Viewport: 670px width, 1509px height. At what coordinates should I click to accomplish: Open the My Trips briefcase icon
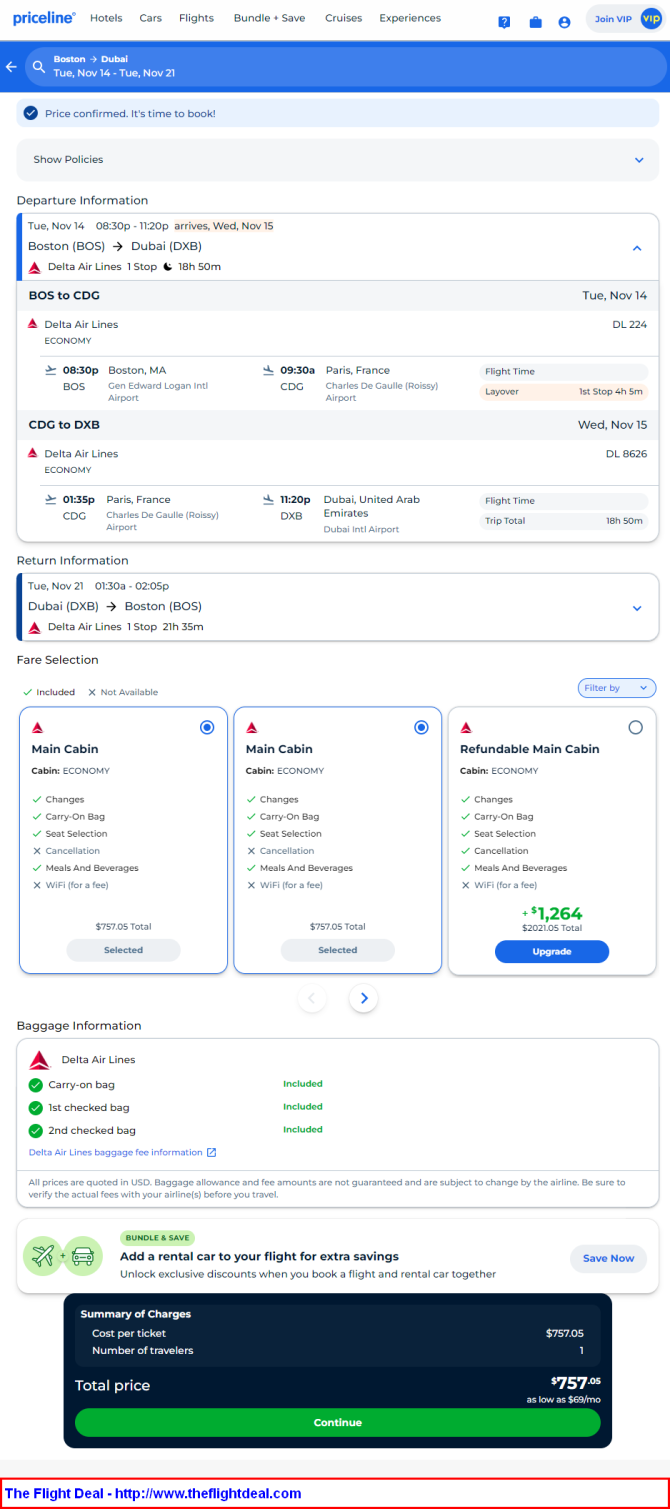pos(535,22)
